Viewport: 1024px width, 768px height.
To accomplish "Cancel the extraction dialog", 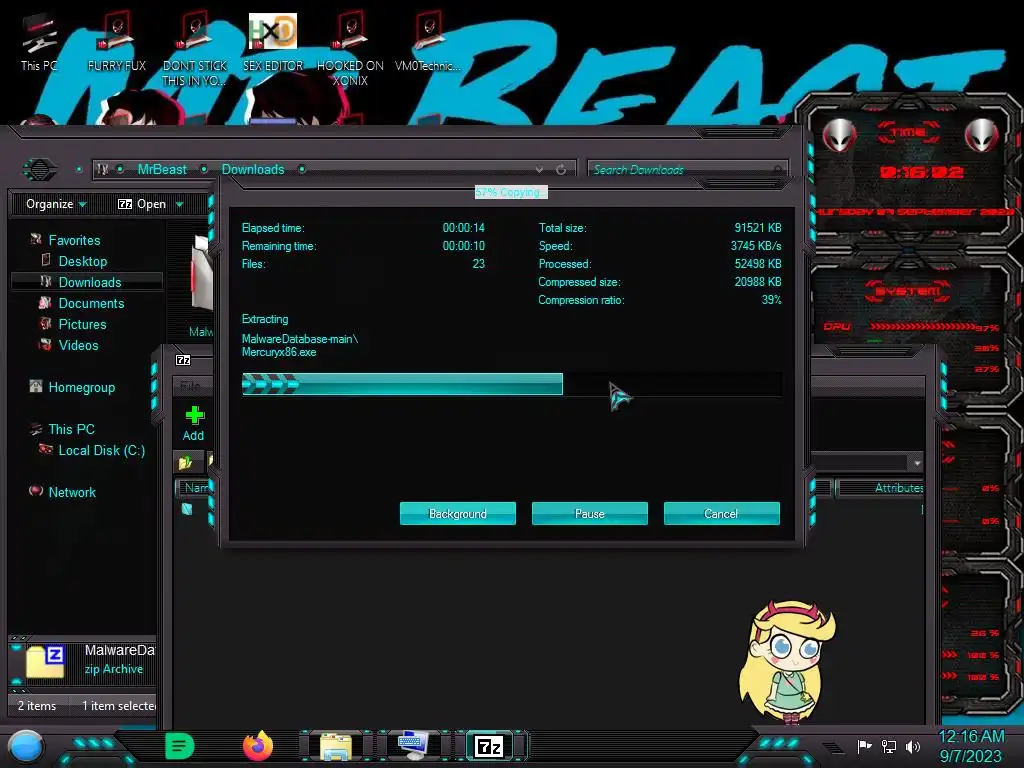I will coord(722,513).
